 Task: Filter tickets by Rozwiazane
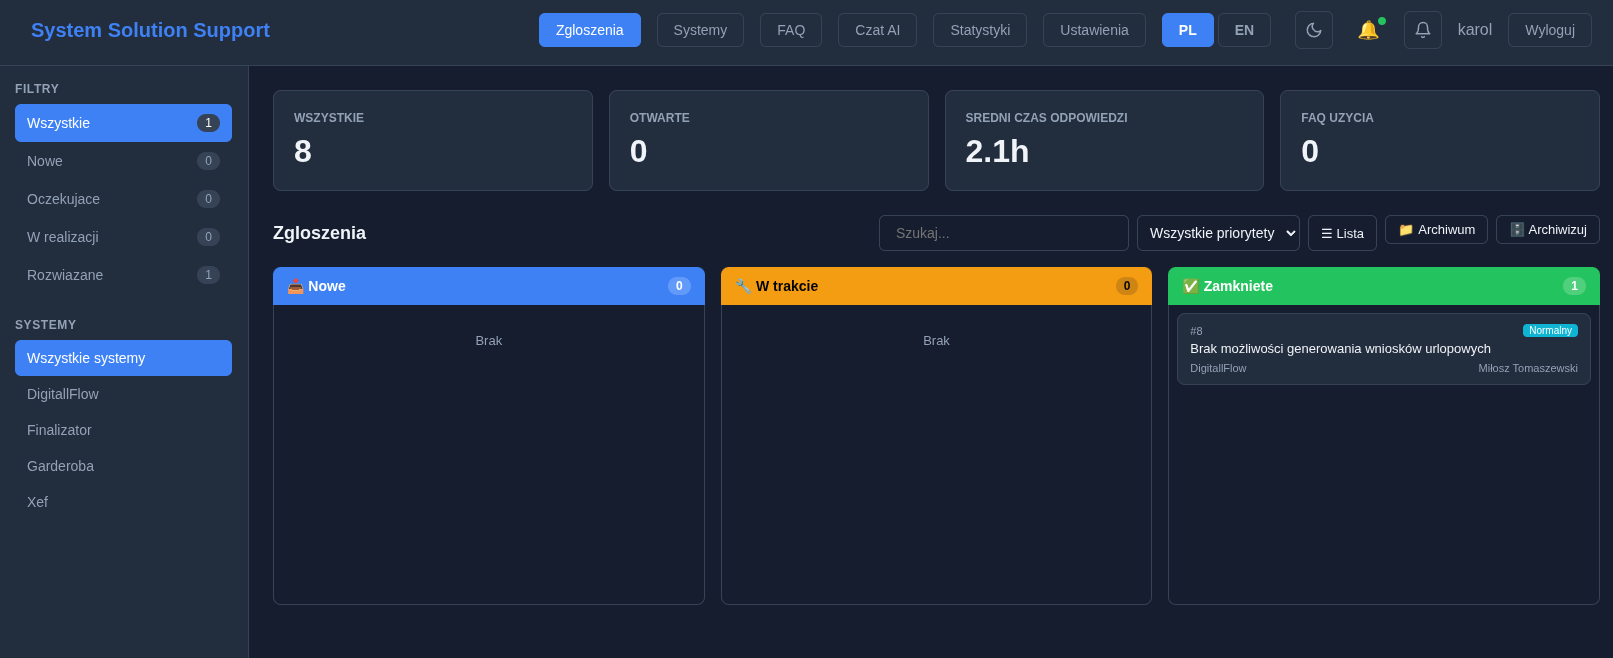(123, 275)
